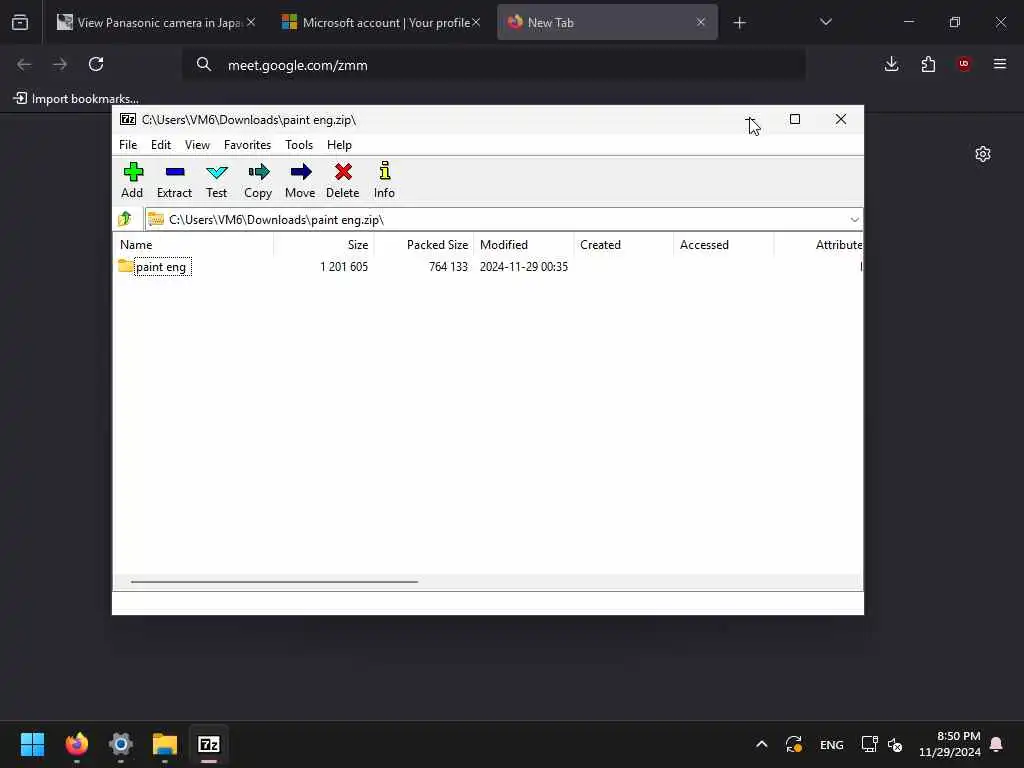
Task: Click the muted volume tray icon
Action: pyautogui.click(x=895, y=744)
